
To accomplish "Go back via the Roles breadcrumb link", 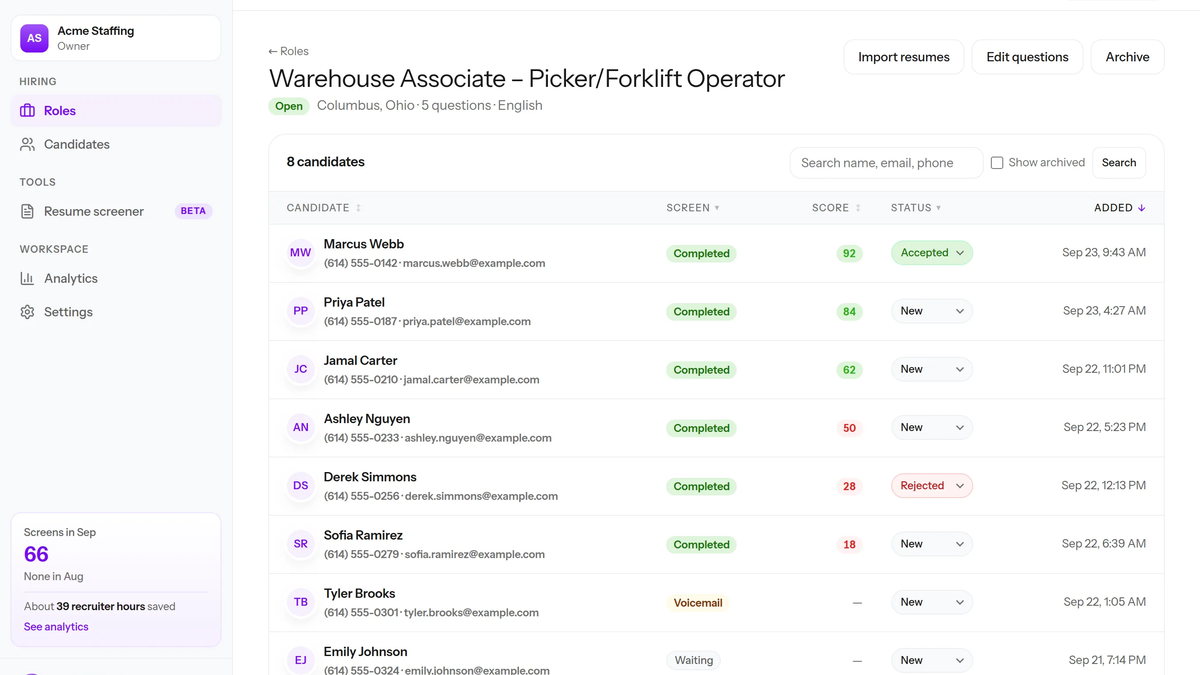I will 288,51.
